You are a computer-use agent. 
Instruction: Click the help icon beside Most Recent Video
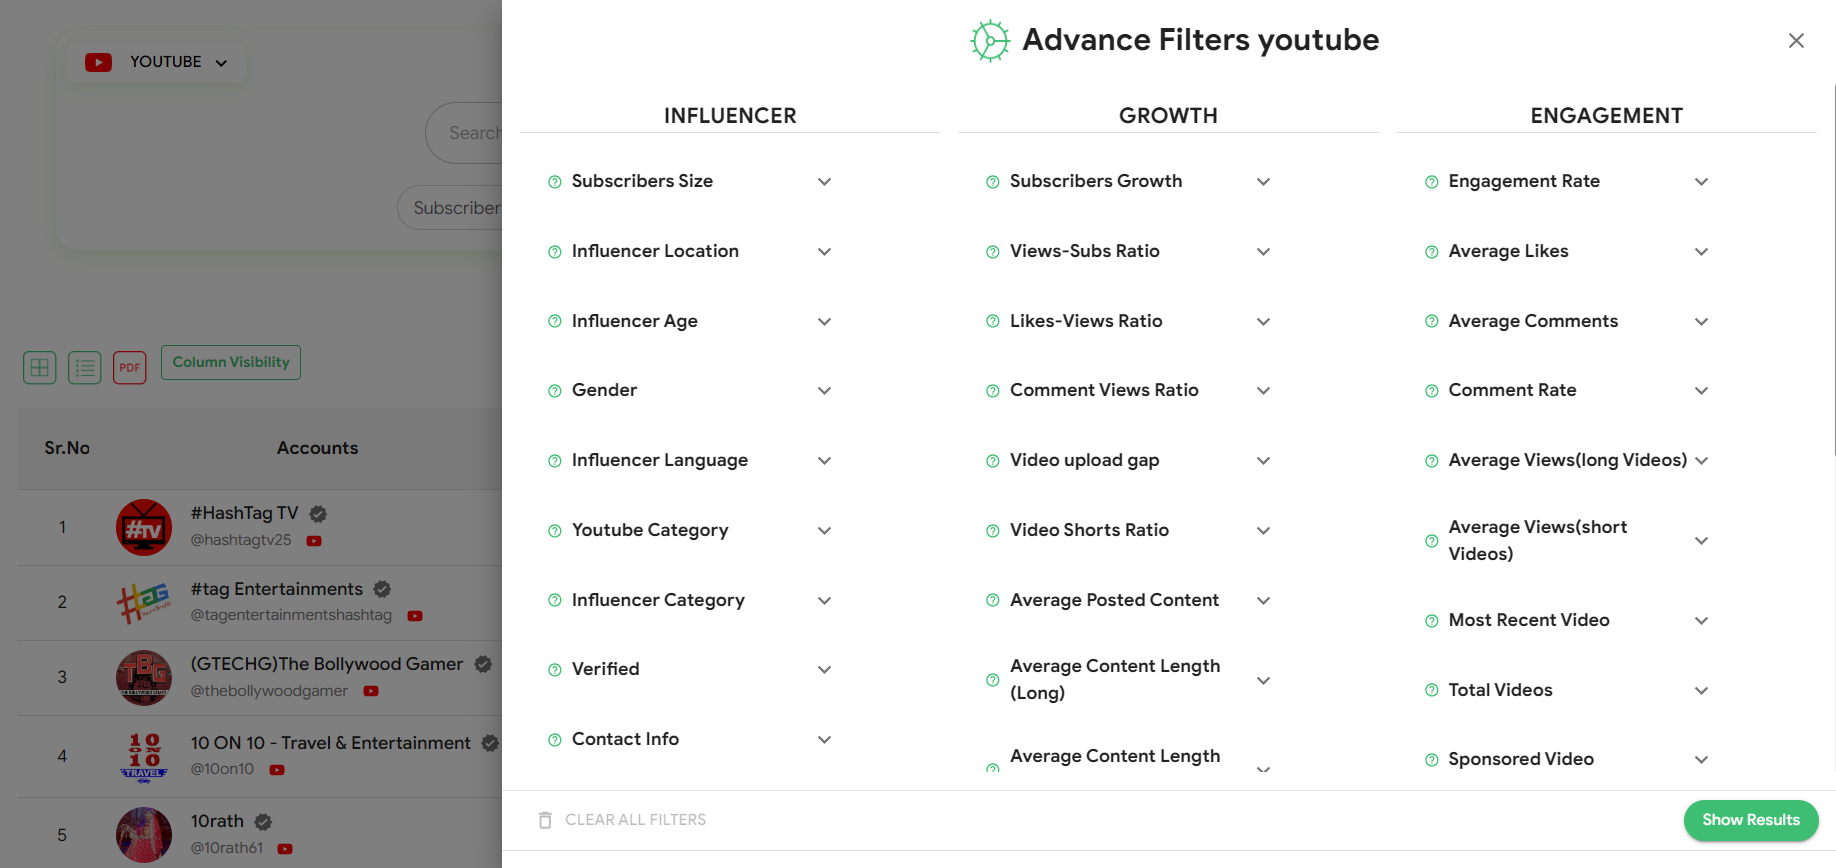[x=1431, y=621]
